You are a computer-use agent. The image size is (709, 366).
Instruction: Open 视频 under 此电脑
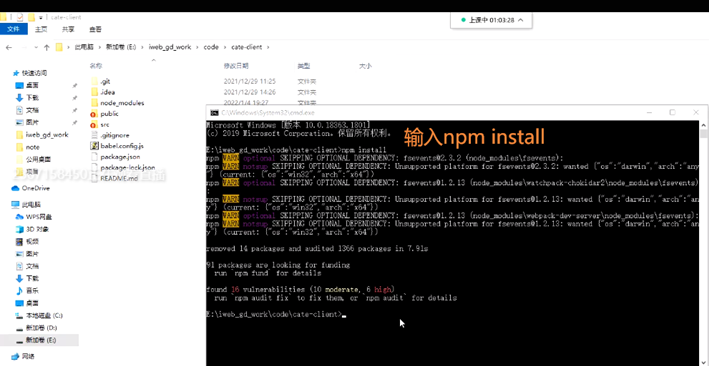(32, 242)
